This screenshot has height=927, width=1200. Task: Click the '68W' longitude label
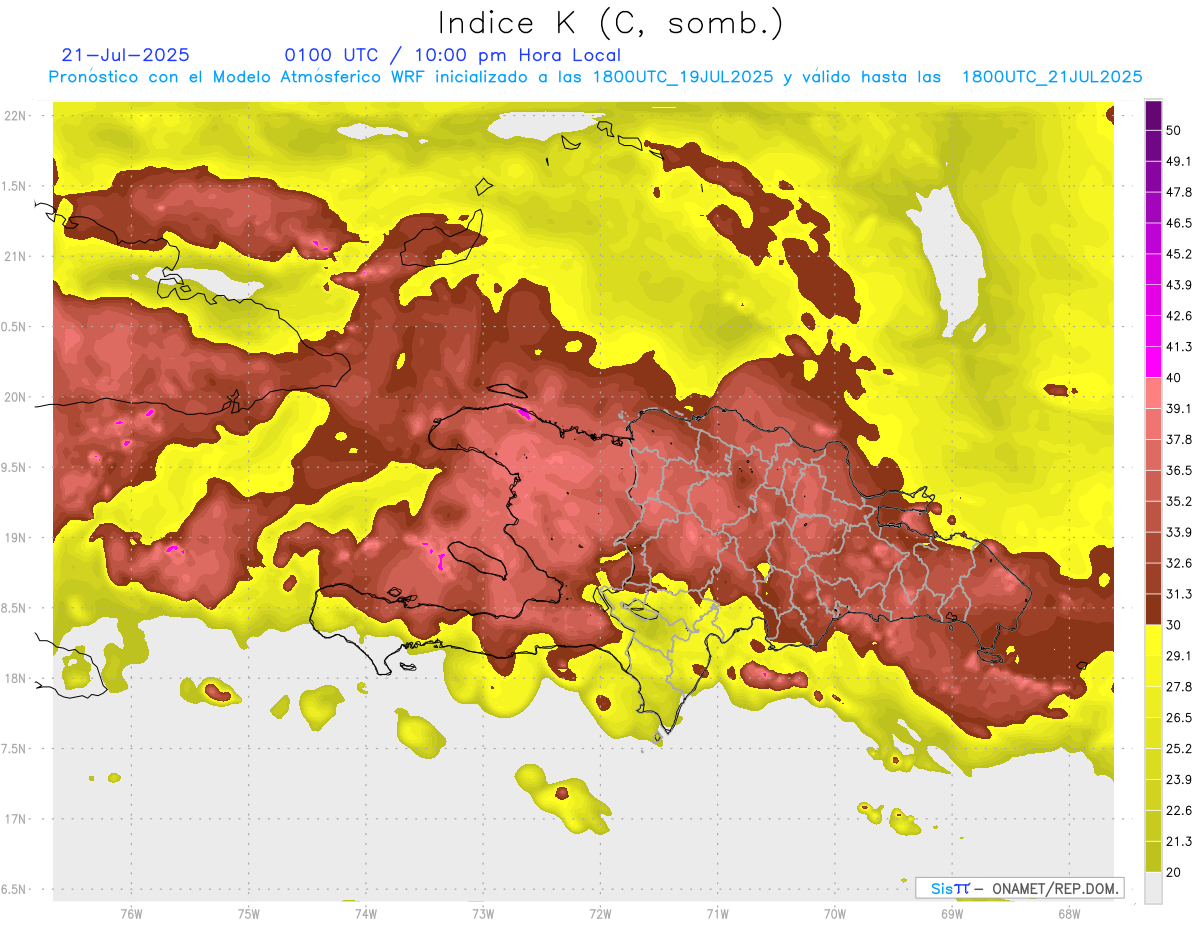(x=1069, y=914)
